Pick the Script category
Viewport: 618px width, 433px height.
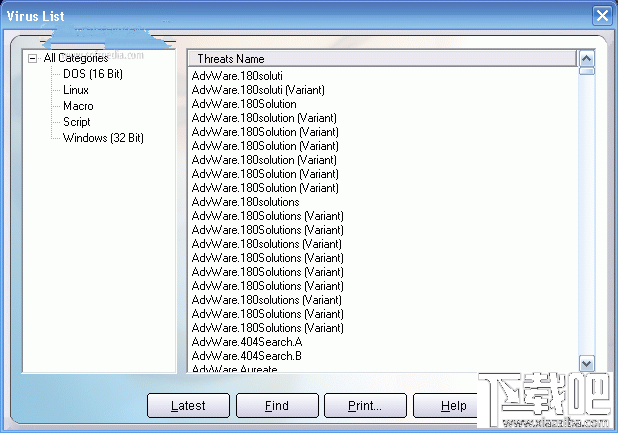point(76,122)
